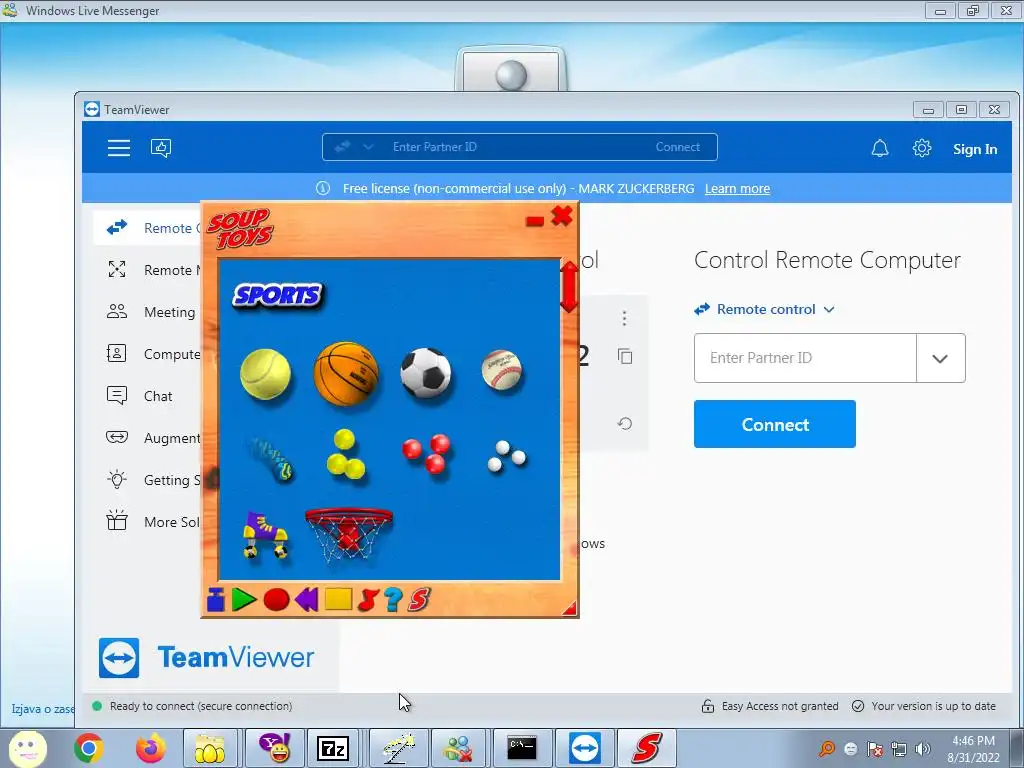This screenshot has width=1024, height=768.
Task: Open TeamViewer settings gear
Action: click(921, 148)
